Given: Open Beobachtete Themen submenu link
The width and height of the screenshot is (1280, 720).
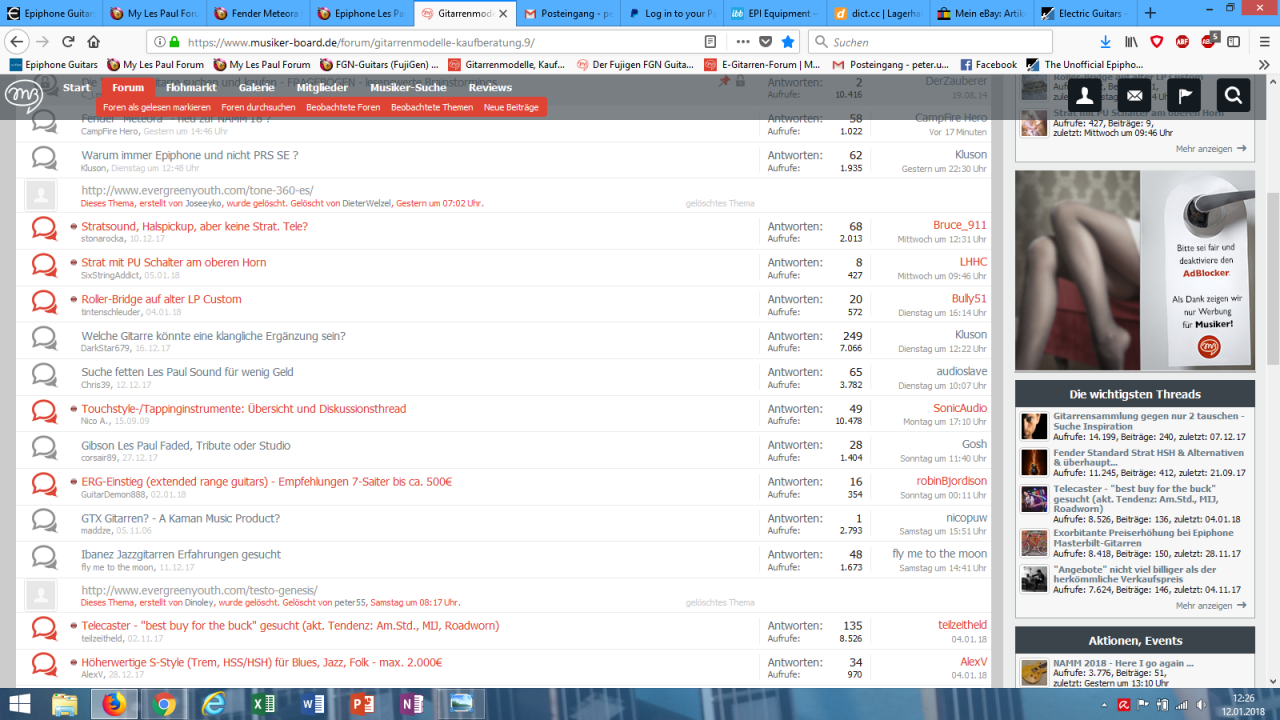Looking at the screenshot, I should (x=432, y=107).
